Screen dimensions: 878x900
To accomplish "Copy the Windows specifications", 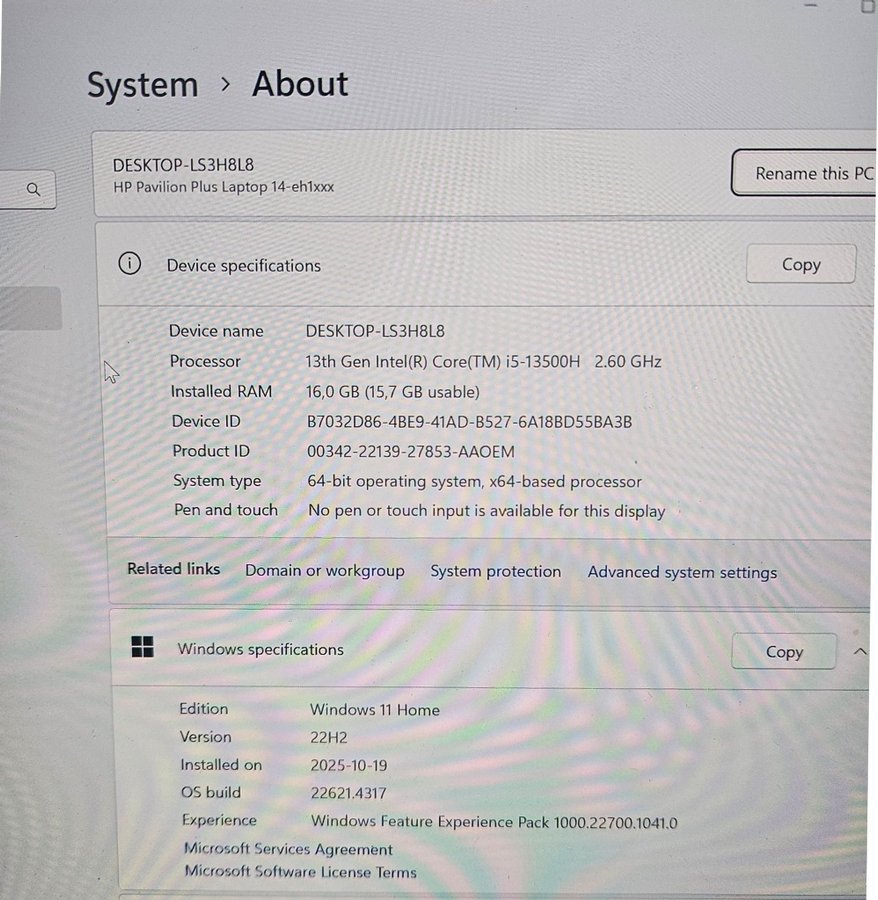I will [x=784, y=651].
